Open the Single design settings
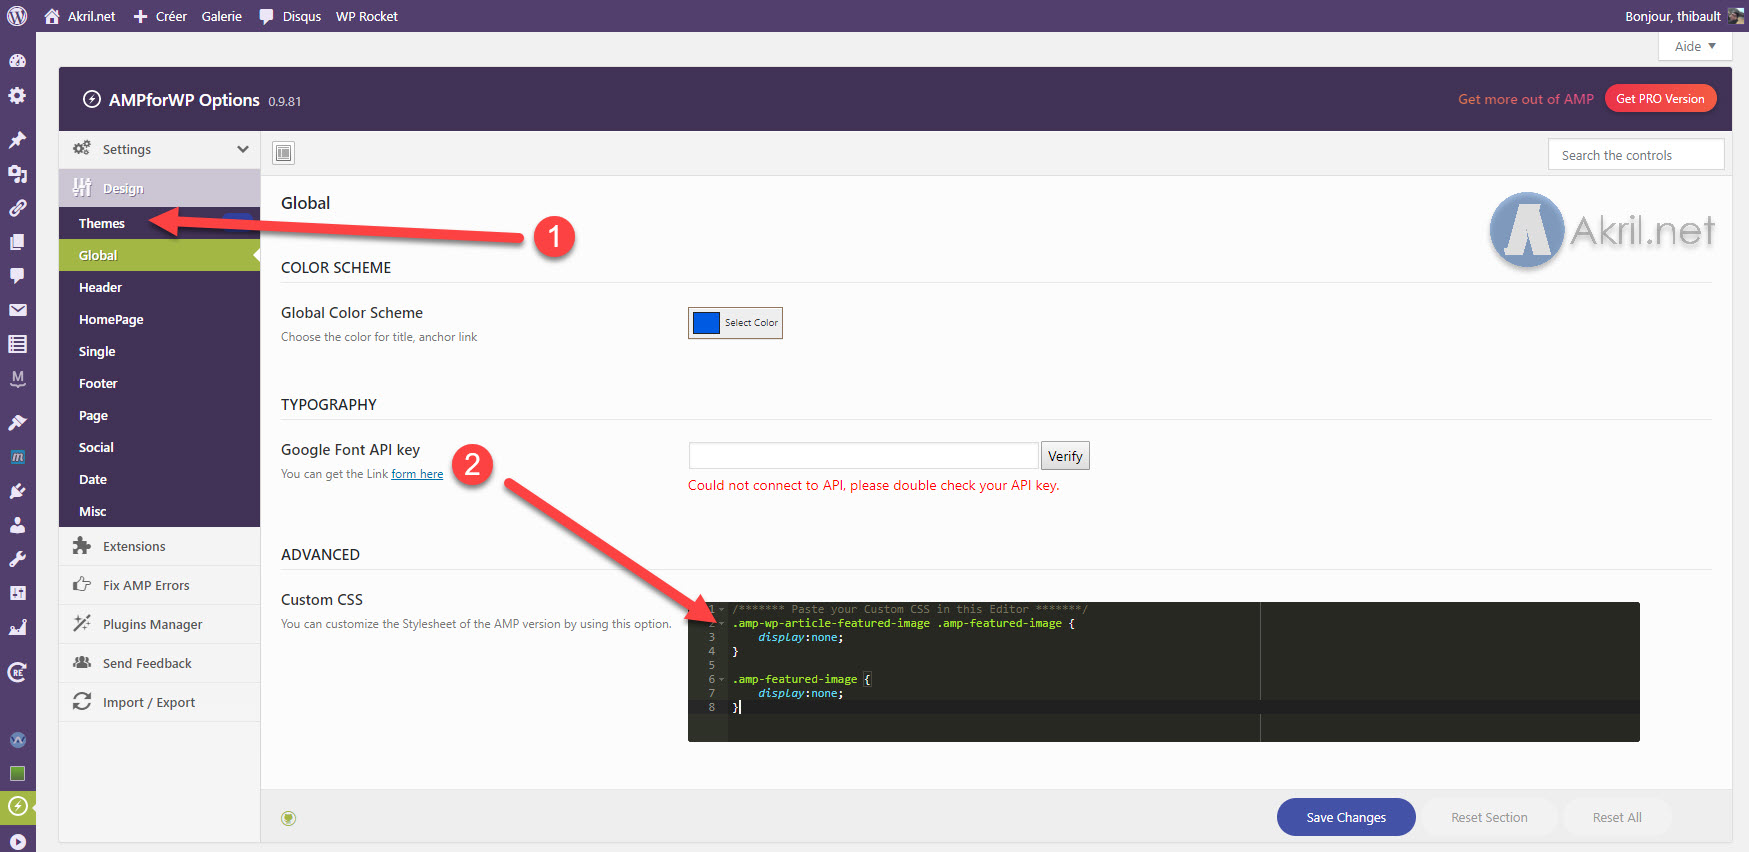Image resolution: width=1749 pixels, height=852 pixels. 159,351
